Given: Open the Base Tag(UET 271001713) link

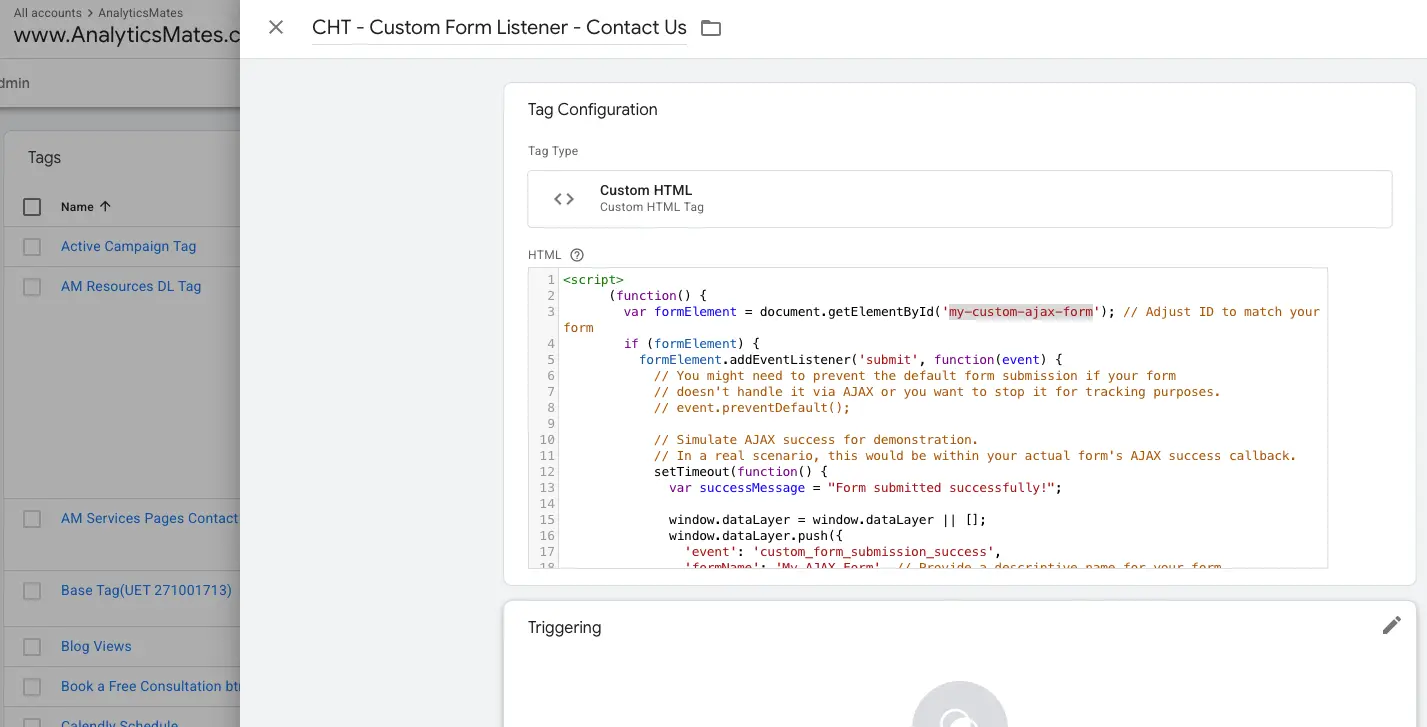Looking at the screenshot, I should point(146,590).
